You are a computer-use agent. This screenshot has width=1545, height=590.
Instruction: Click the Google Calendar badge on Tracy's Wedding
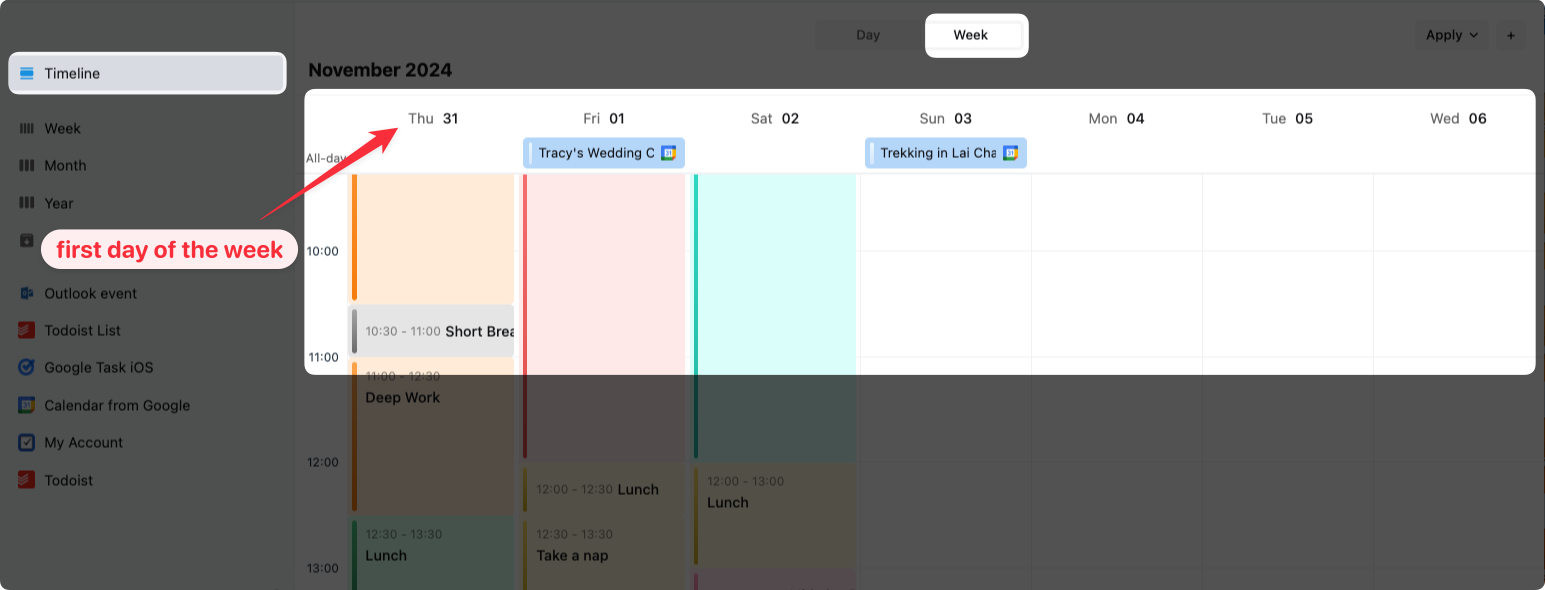tap(669, 153)
